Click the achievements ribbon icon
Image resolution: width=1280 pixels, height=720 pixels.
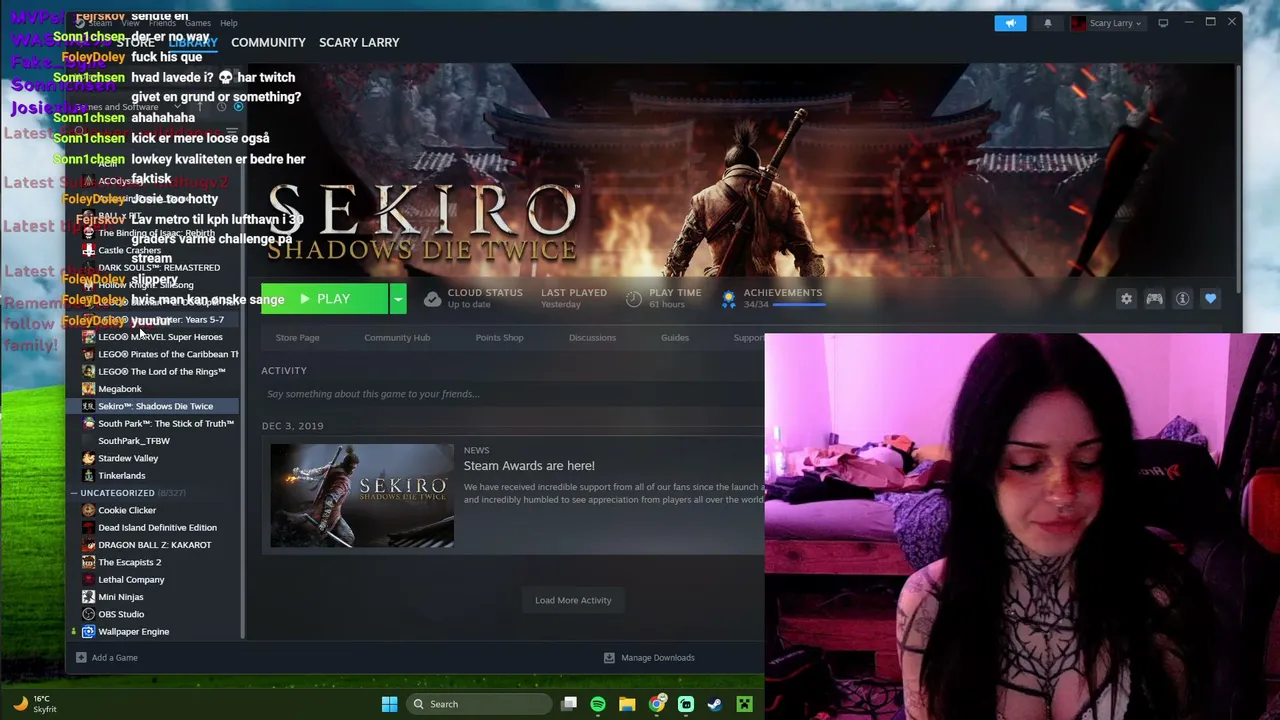click(728, 299)
